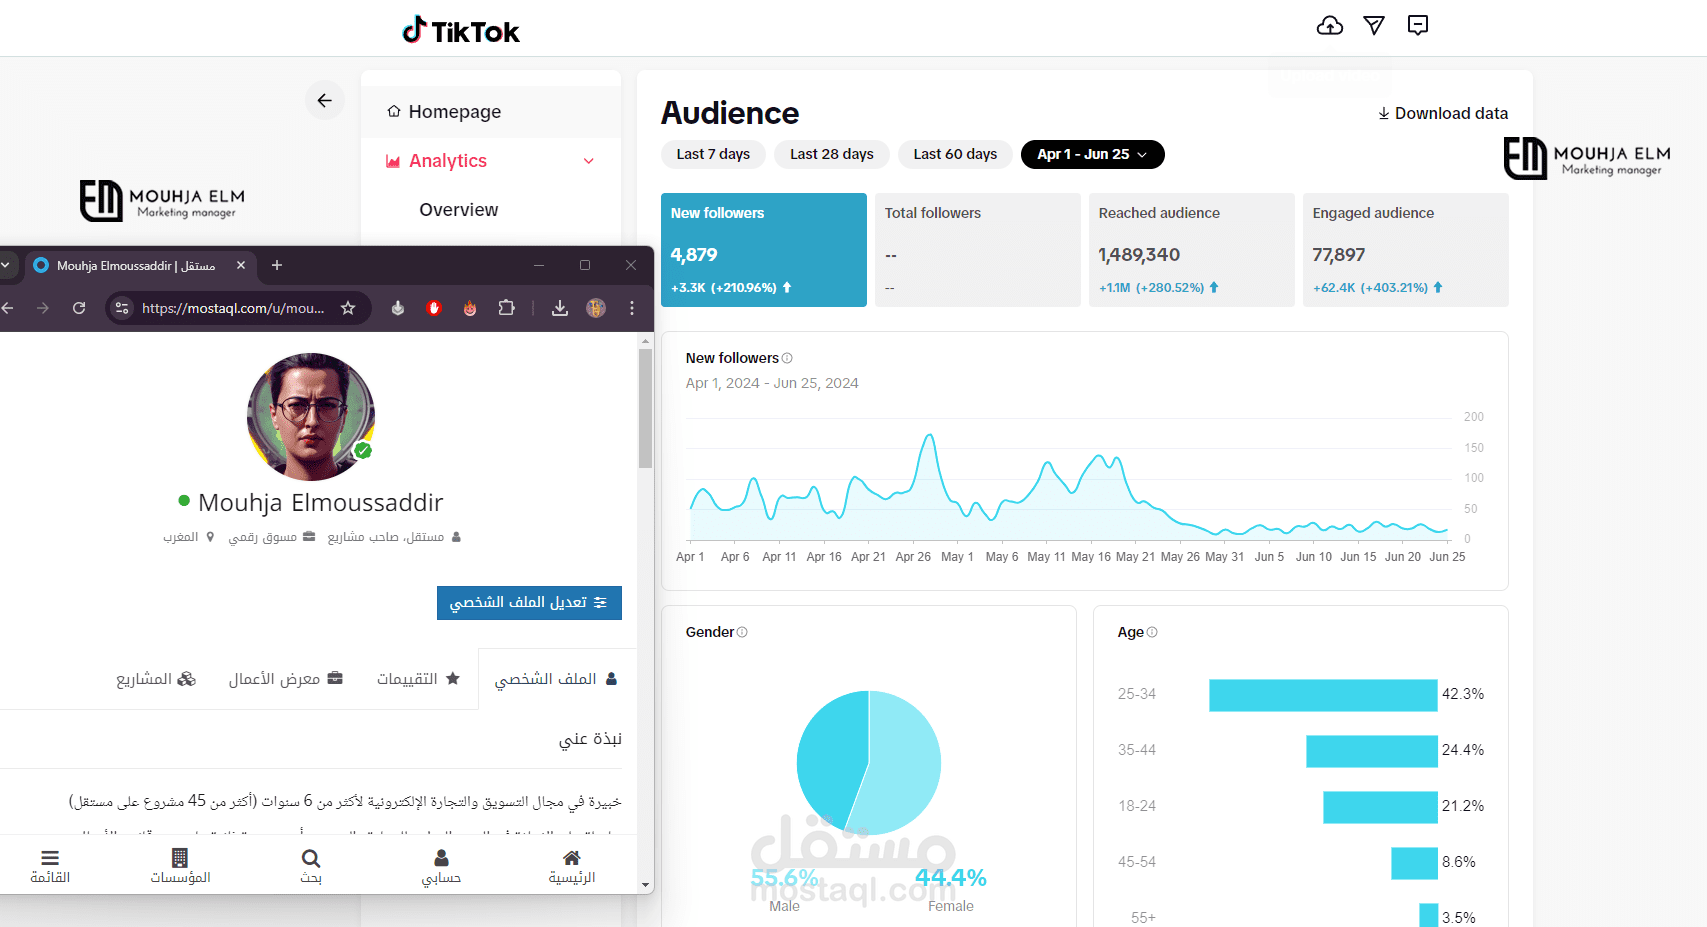The height and width of the screenshot is (927, 1707).
Task: Open the browser tab search dropdown arrow
Action: 5,265
